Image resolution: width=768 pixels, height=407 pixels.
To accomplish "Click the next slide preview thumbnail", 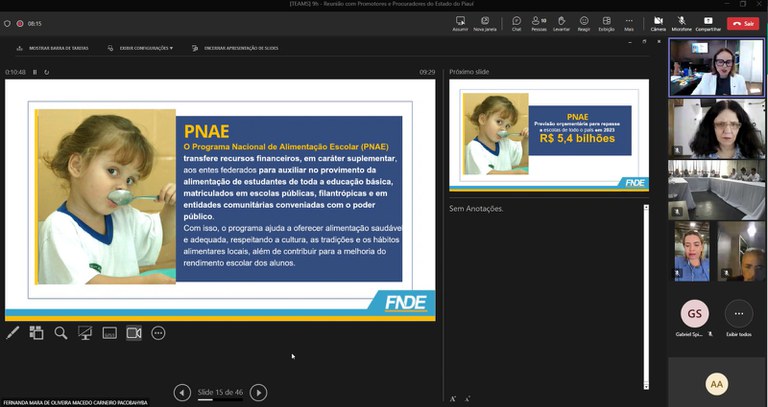I will point(547,134).
